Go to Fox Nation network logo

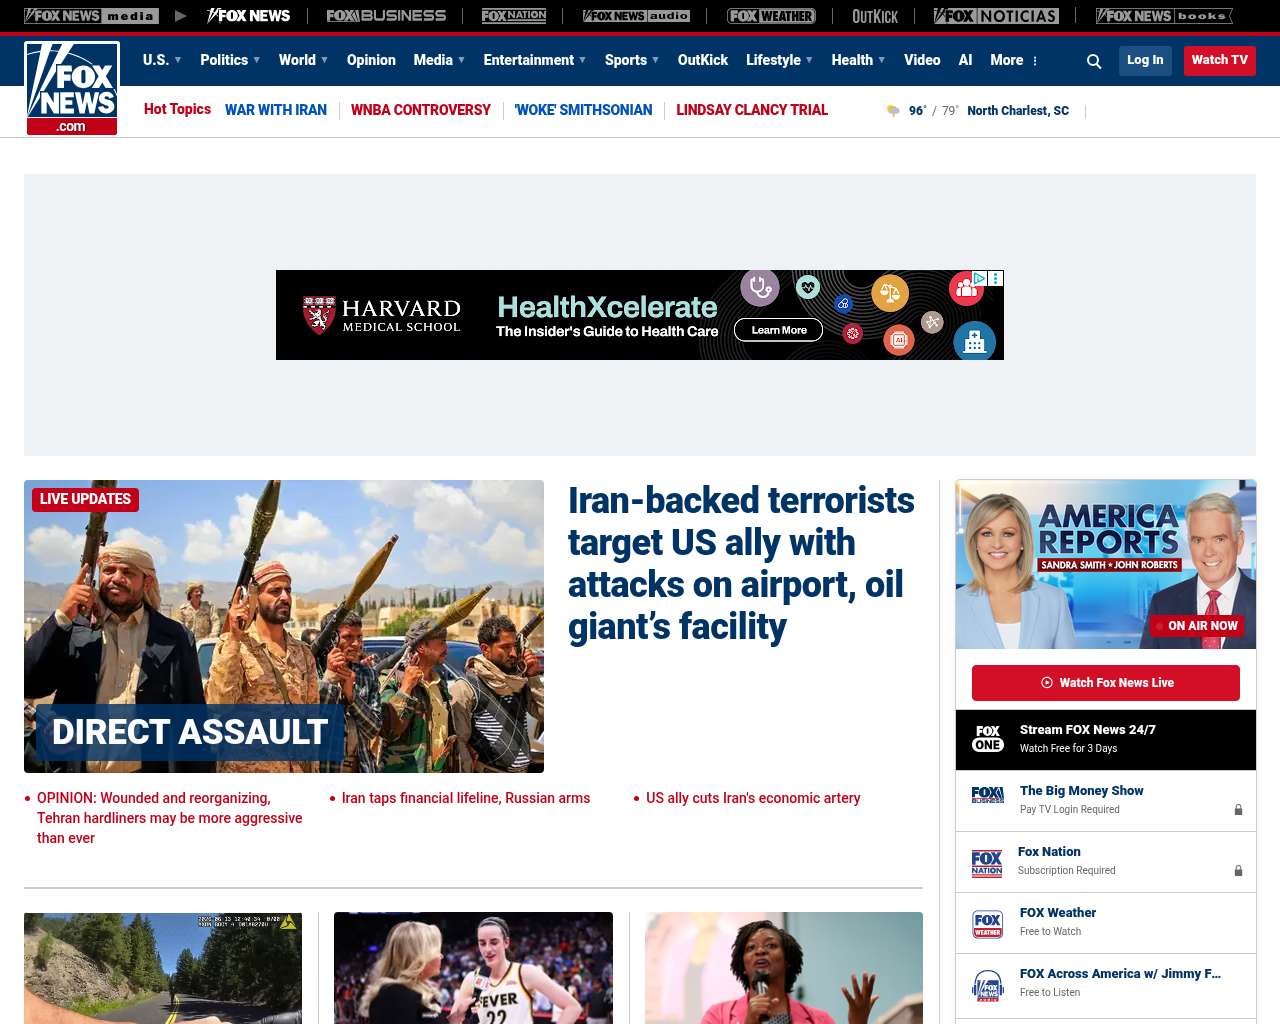pos(514,16)
